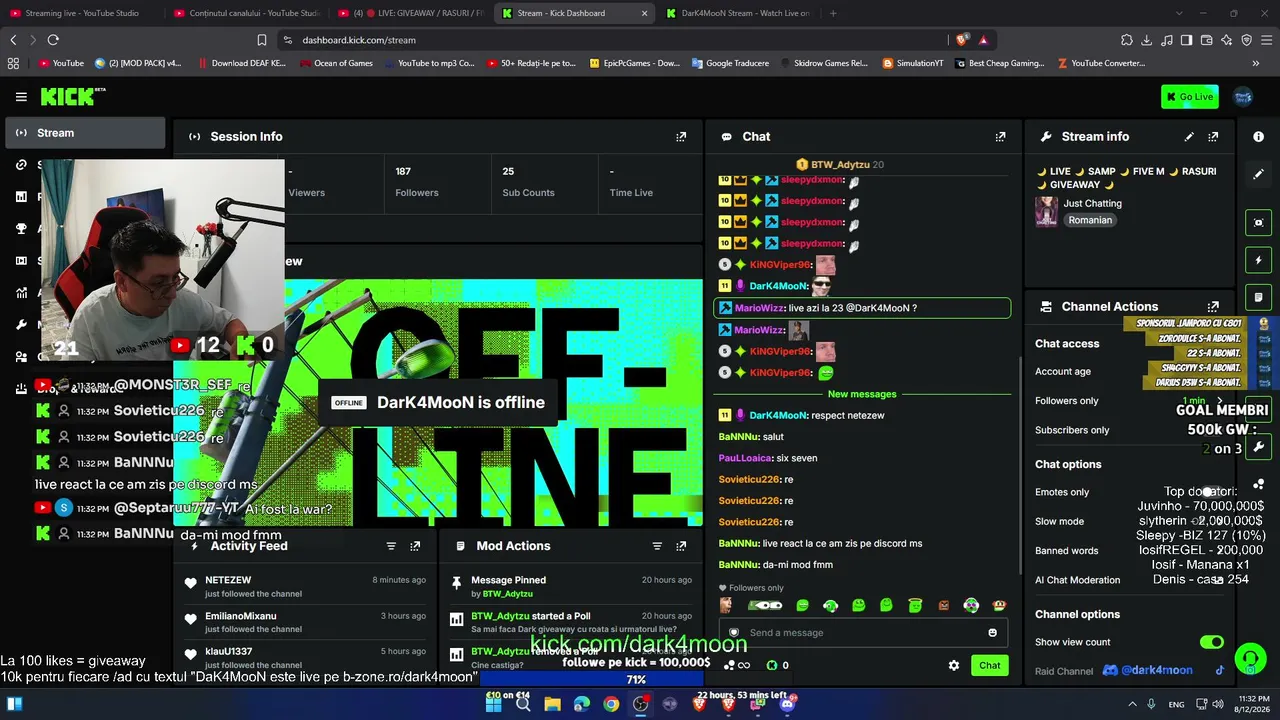This screenshot has width=1280, height=720.
Task: Open Windows Start menu
Action: 494,704
